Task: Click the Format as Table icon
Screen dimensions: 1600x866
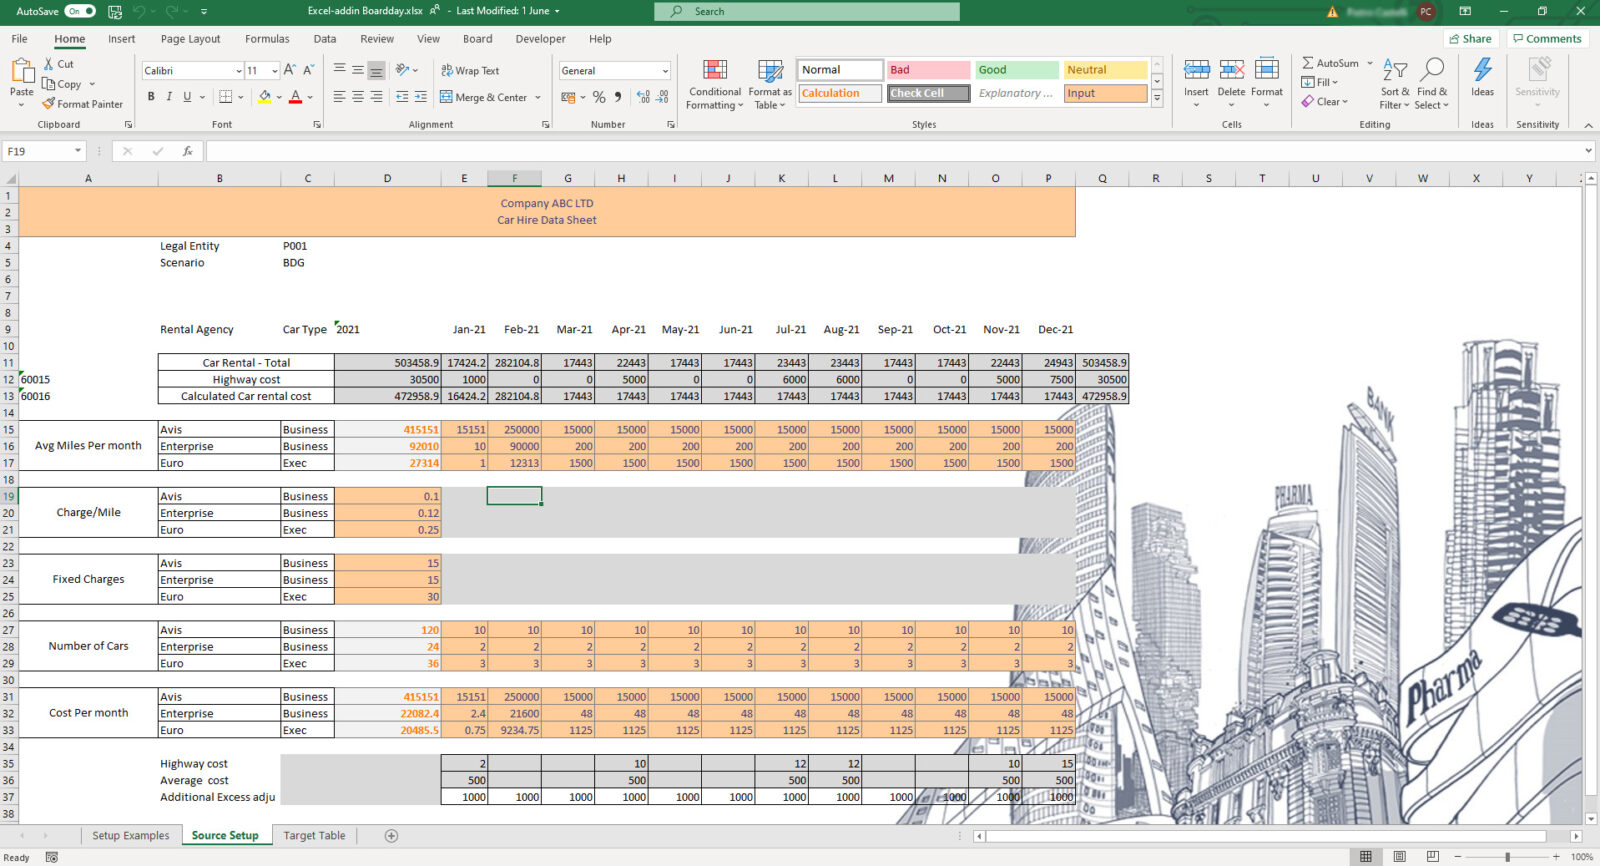Action: [769, 71]
